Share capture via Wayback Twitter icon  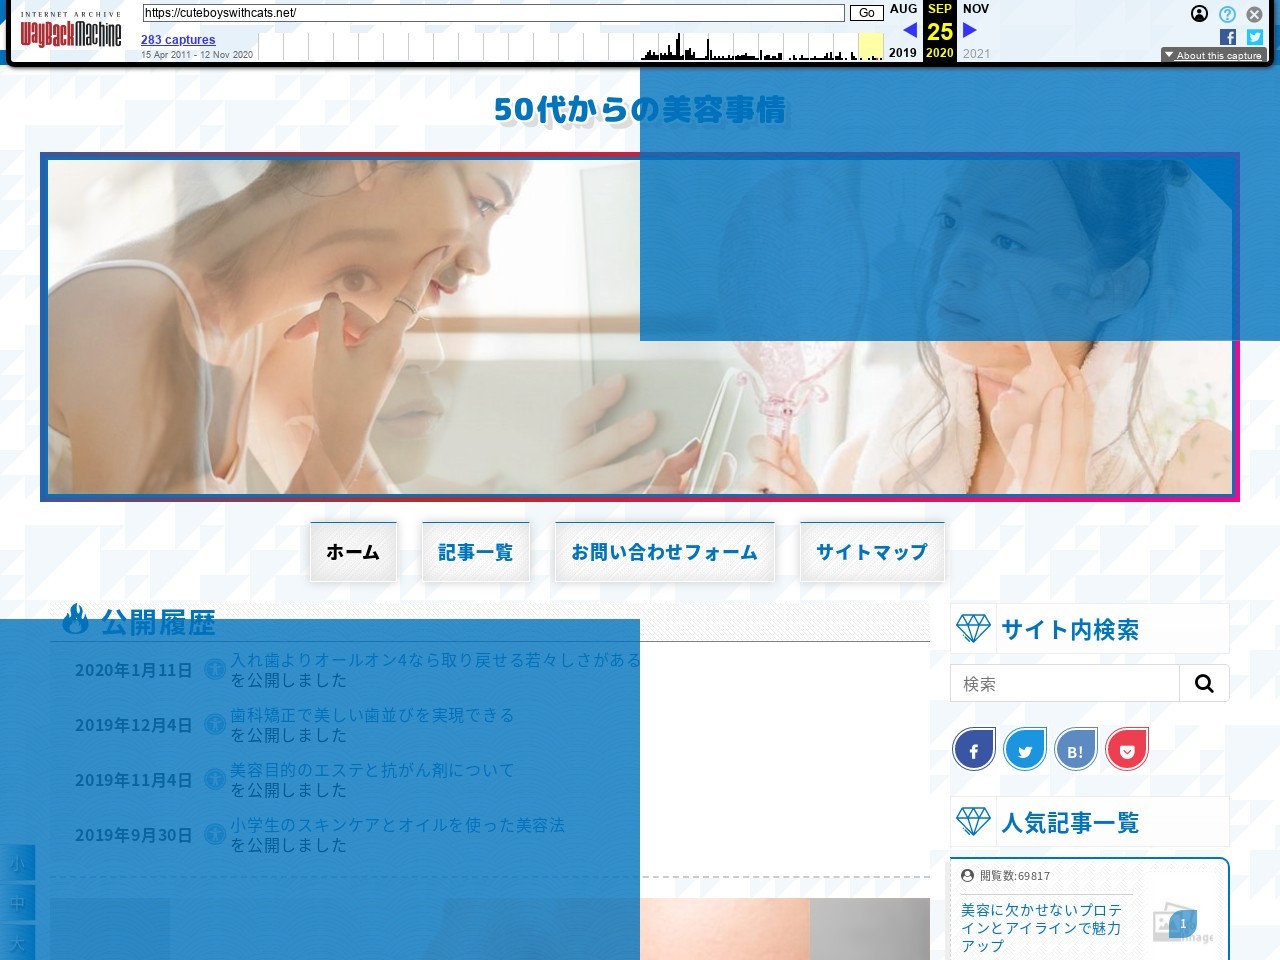(x=1255, y=37)
